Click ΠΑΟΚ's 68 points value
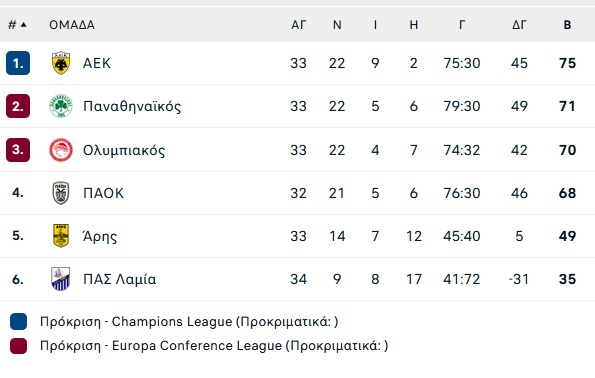The width and height of the screenshot is (595, 378). 567,193
